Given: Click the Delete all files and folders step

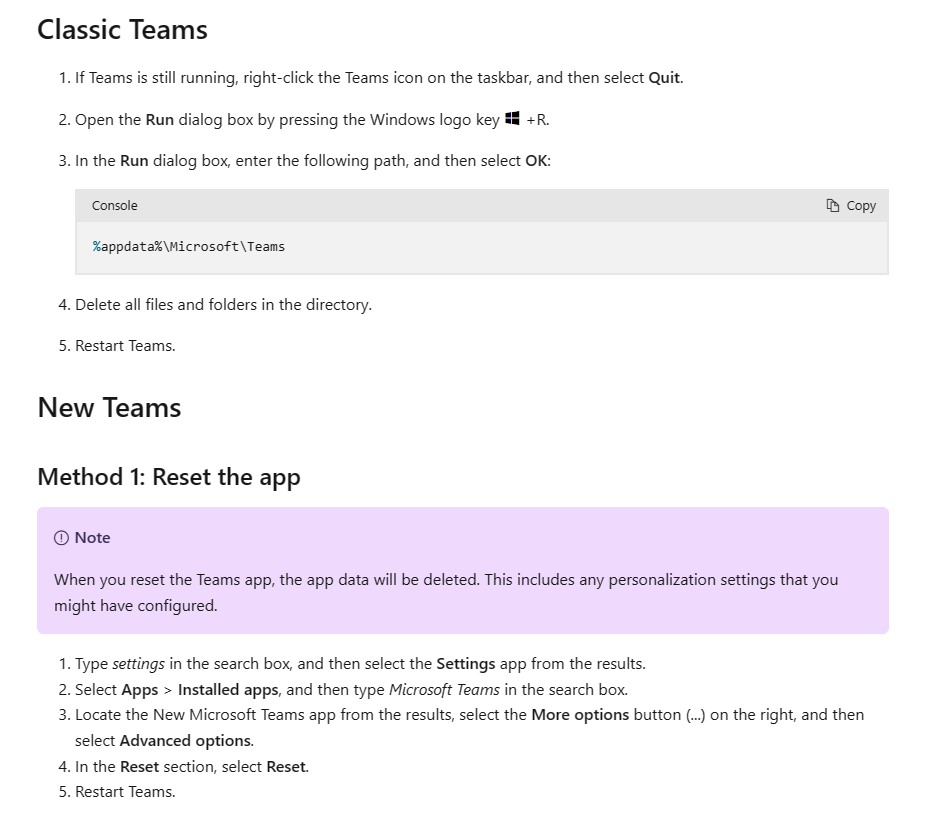Looking at the screenshot, I should point(223,304).
